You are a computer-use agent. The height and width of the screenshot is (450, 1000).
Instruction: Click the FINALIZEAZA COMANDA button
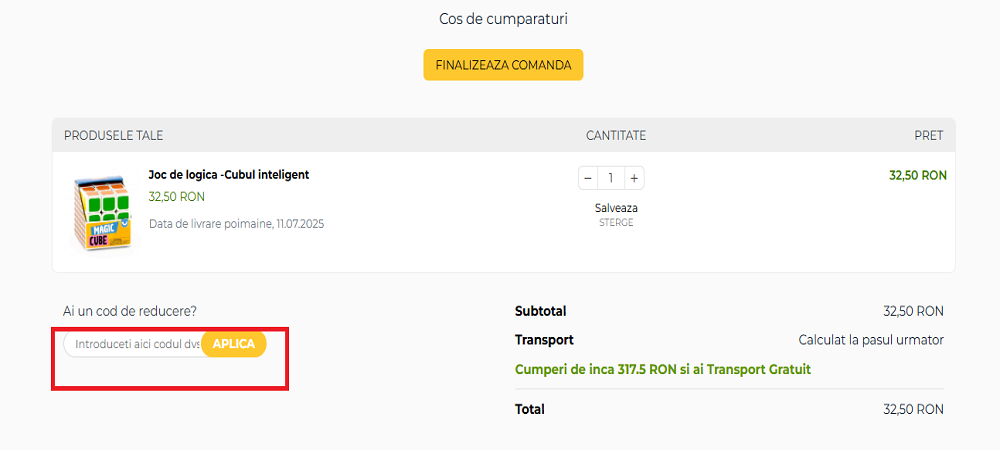click(x=503, y=65)
